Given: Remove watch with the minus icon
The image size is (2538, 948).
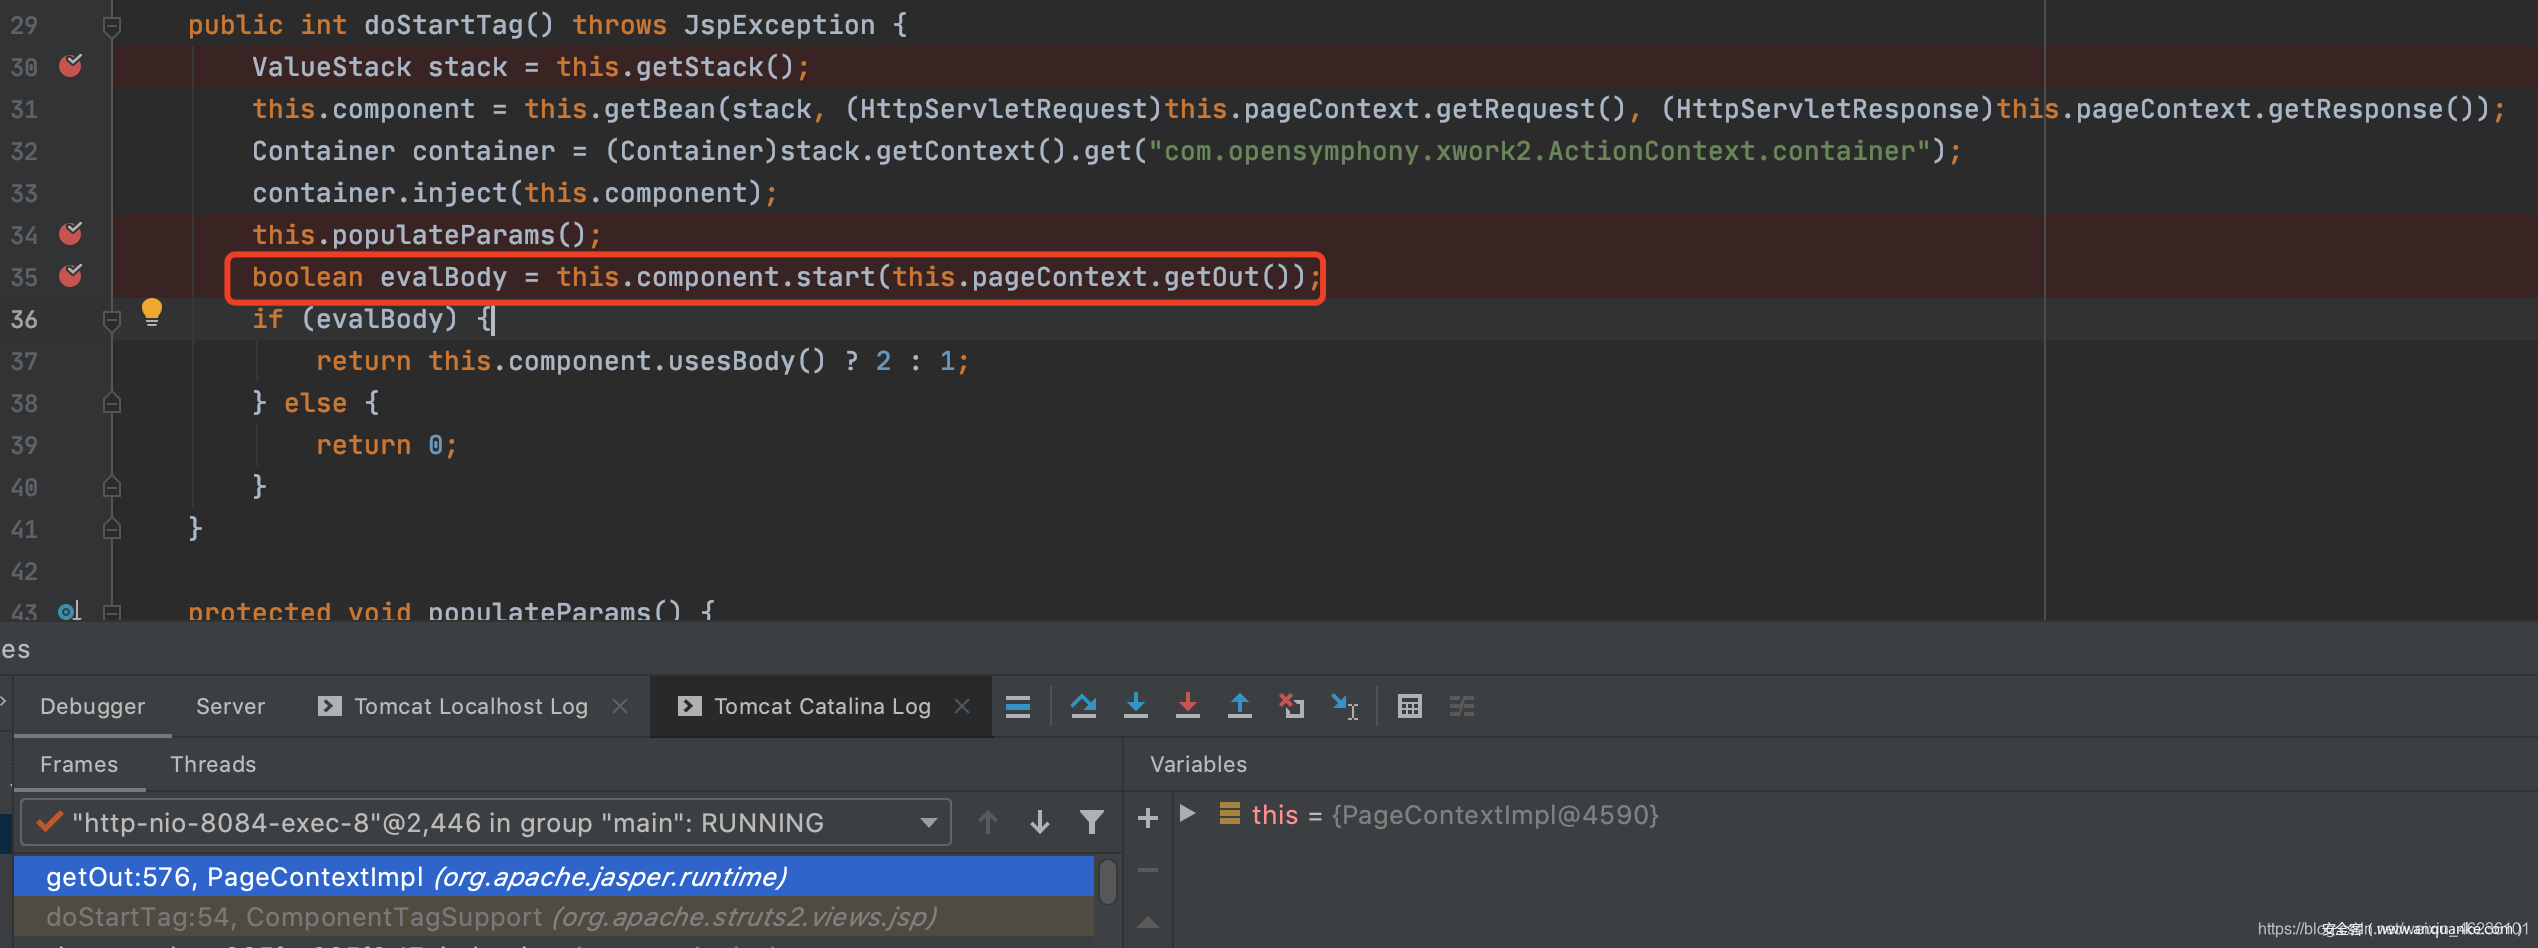Looking at the screenshot, I should 1148,870.
